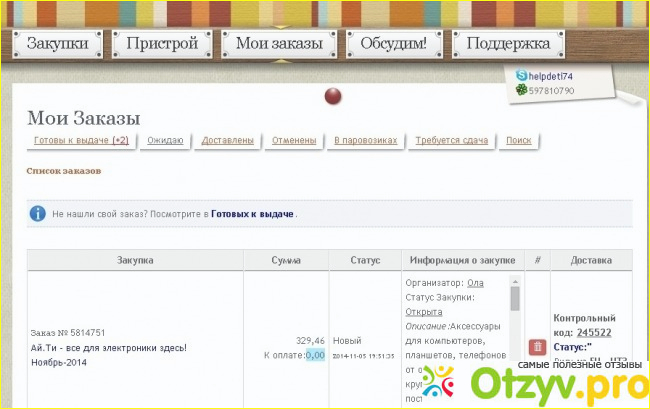Image resolution: width=650 pixels, height=409 pixels.
Task: Show orders under Готовы к выдаче (+2)
Action: 81,141
